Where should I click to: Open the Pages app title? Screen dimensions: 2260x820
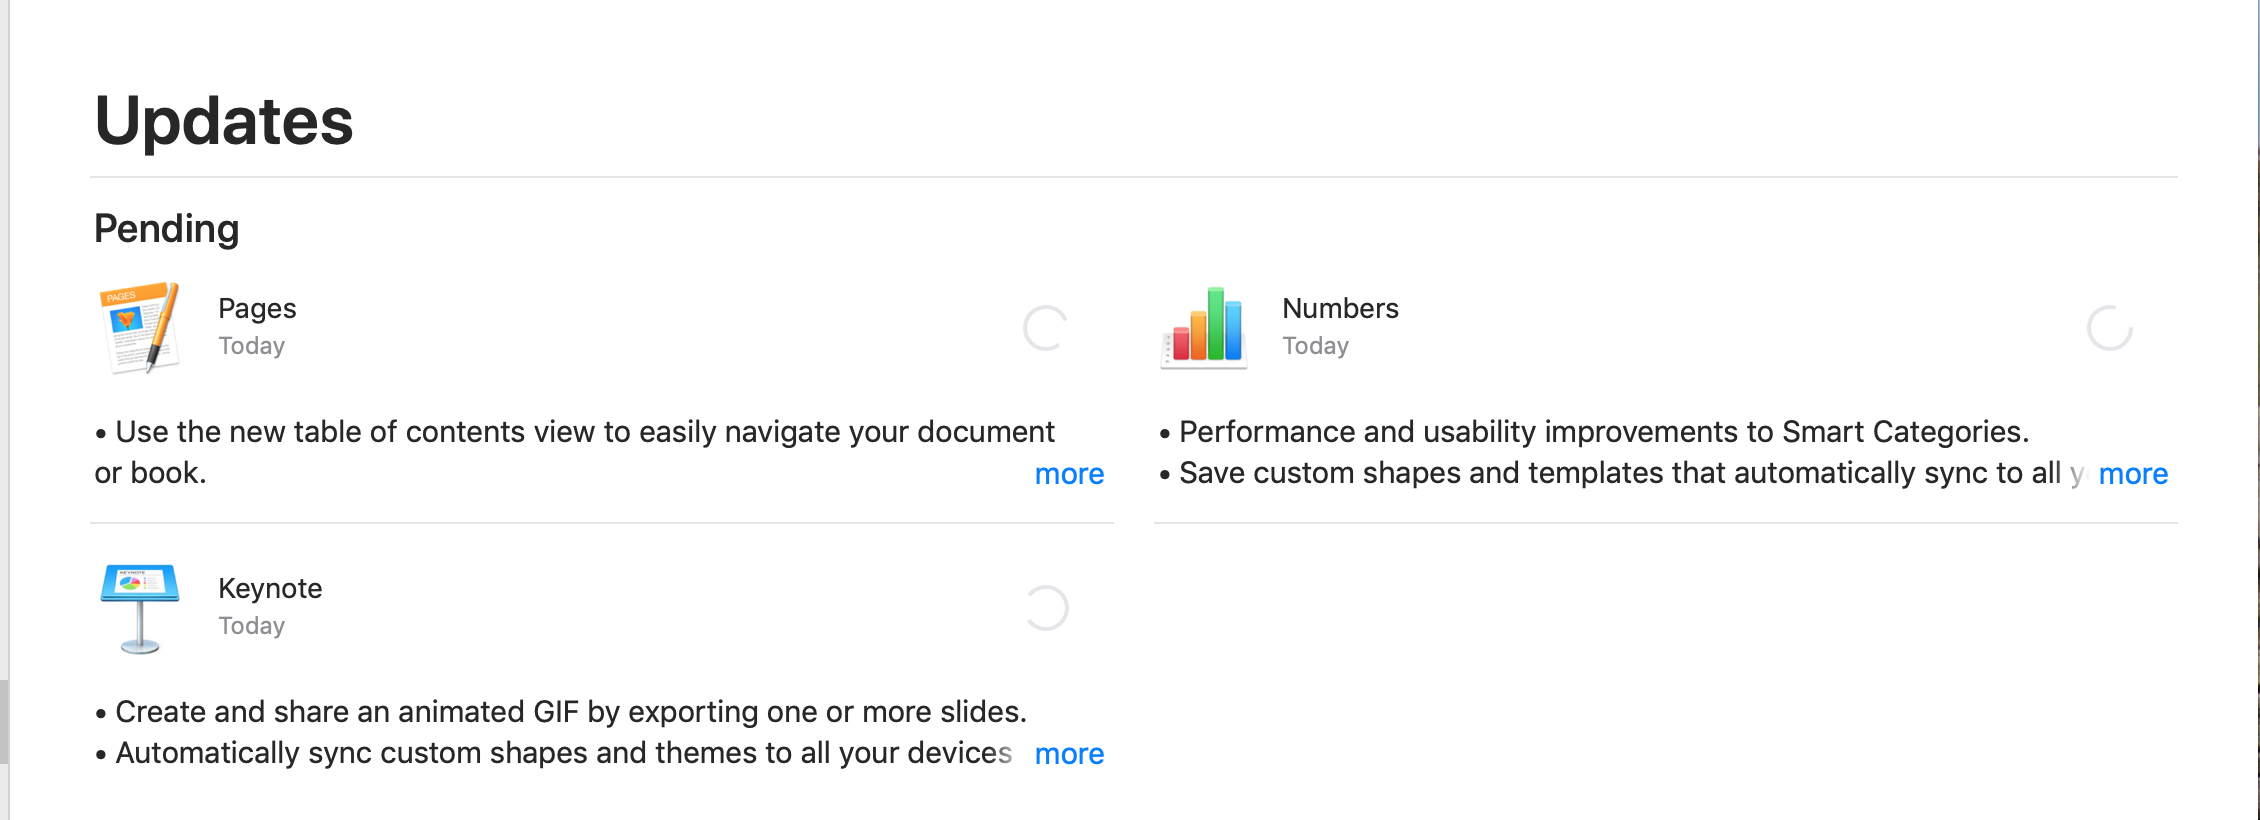pos(257,309)
